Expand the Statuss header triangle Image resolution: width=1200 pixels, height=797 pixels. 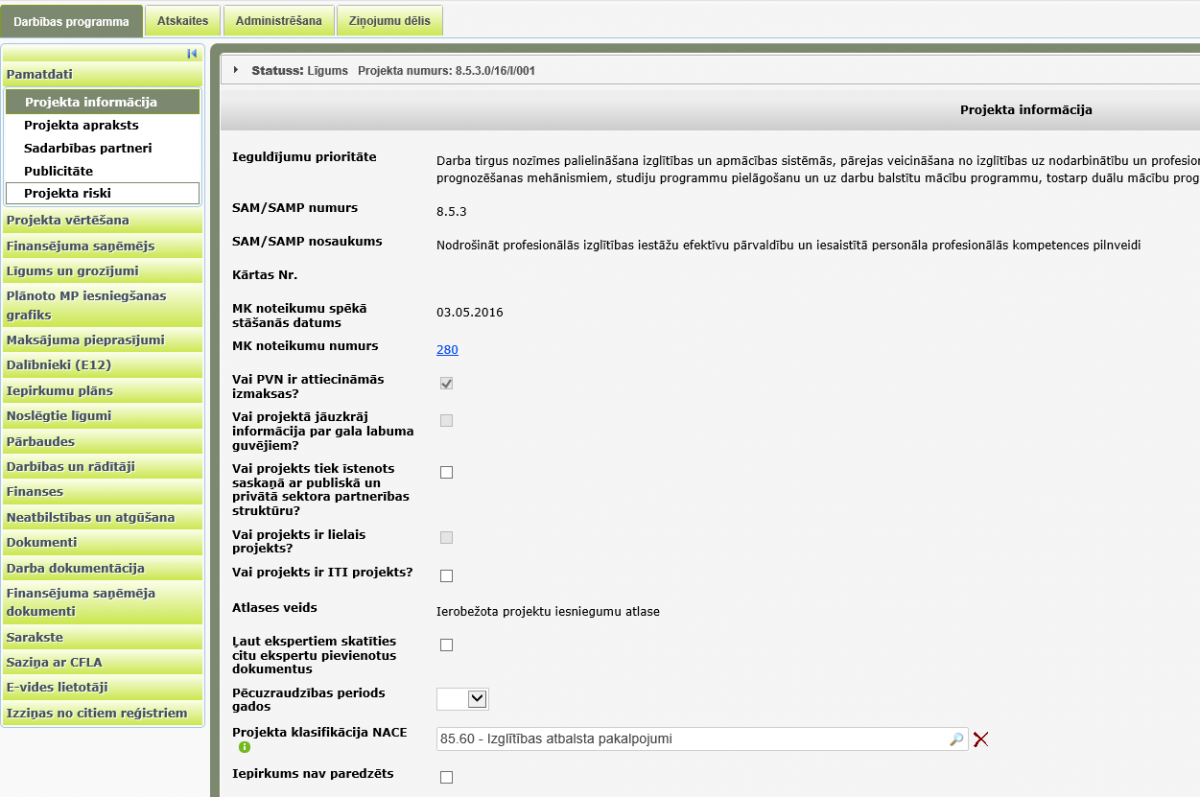point(236,70)
